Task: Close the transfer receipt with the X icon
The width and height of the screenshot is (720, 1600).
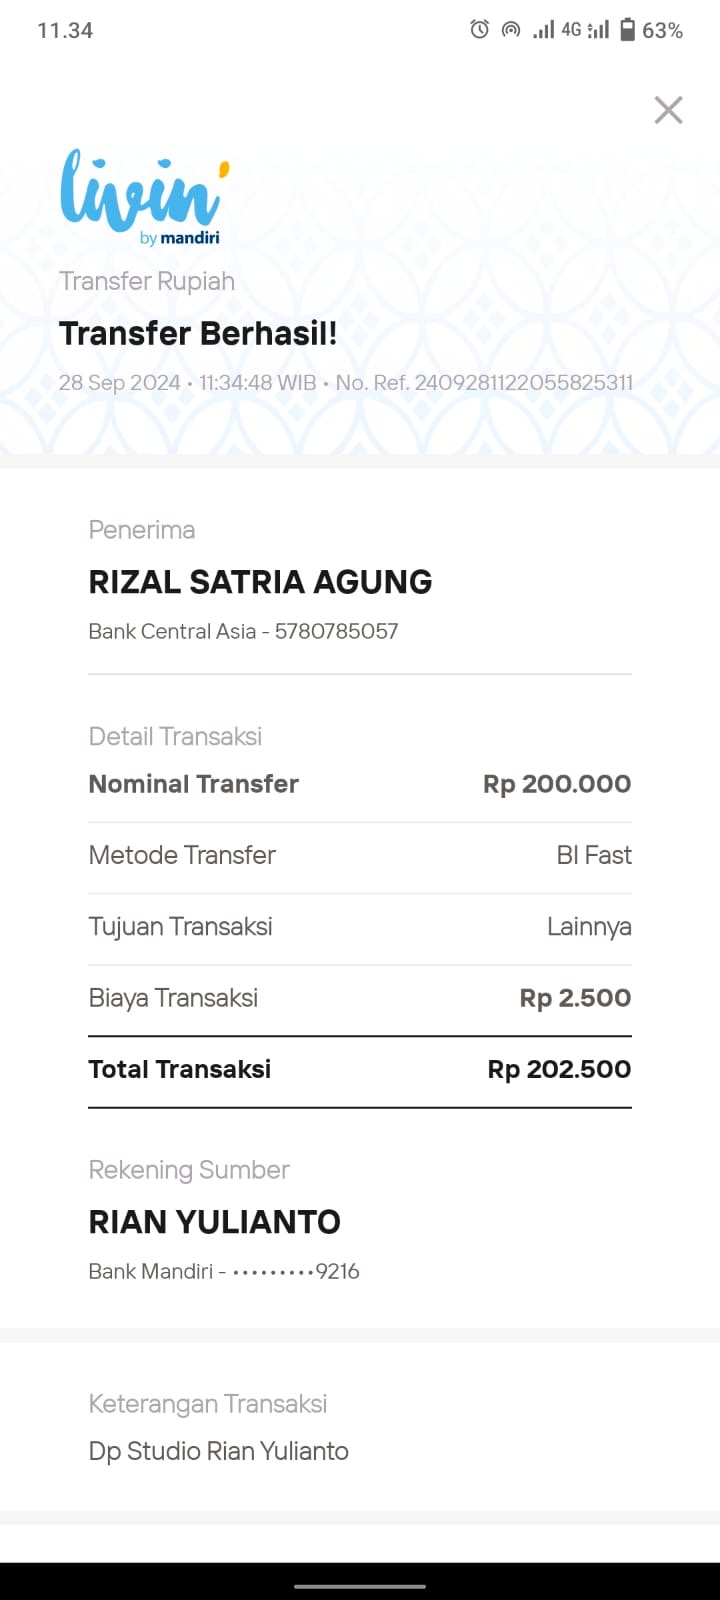Action: pos(668,110)
